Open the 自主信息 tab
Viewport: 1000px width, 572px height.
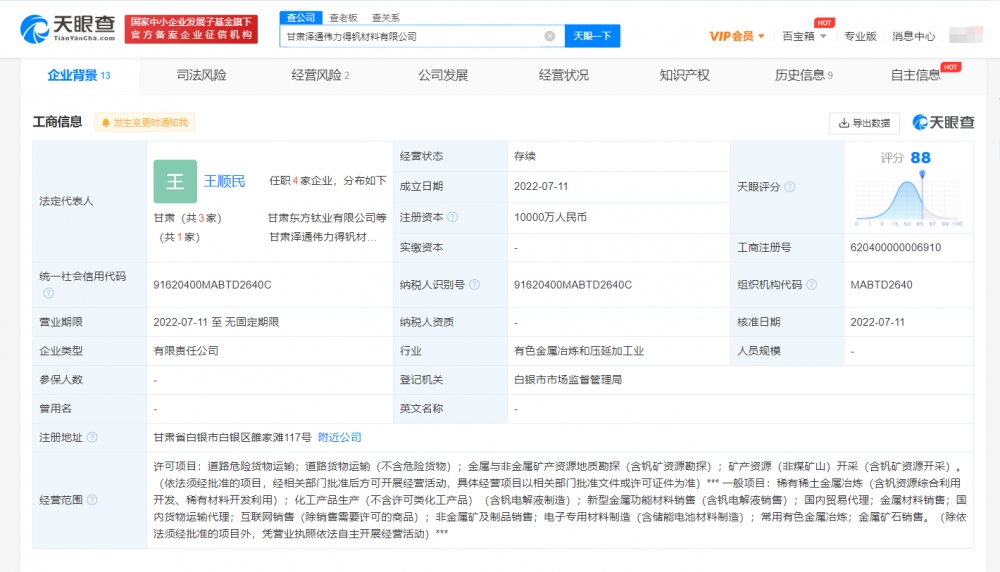pyautogui.click(x=916, y=75)
